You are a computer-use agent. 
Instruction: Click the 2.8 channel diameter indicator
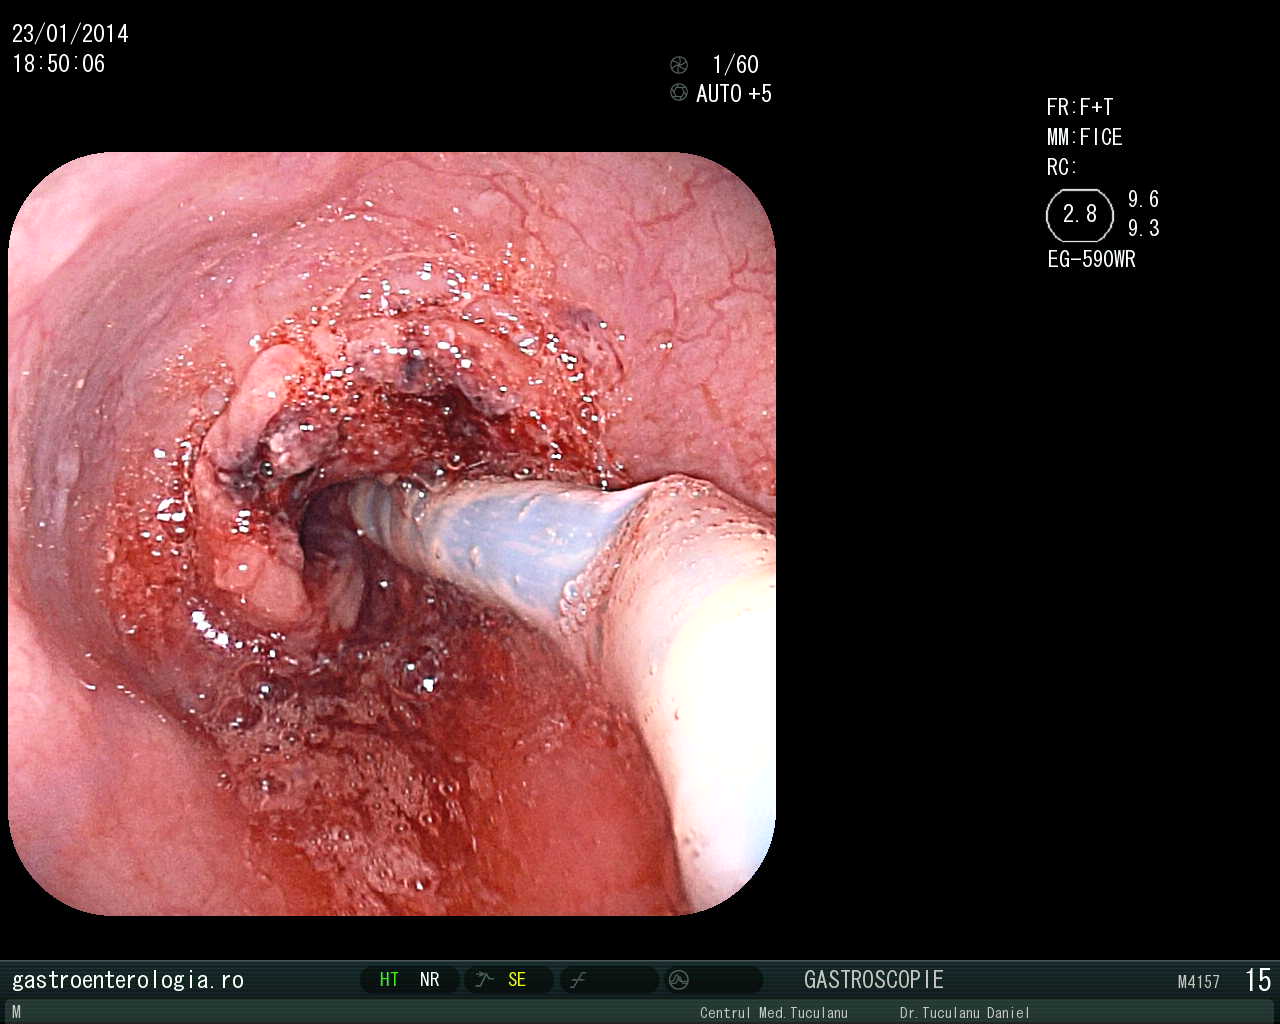pos(1080,214)
